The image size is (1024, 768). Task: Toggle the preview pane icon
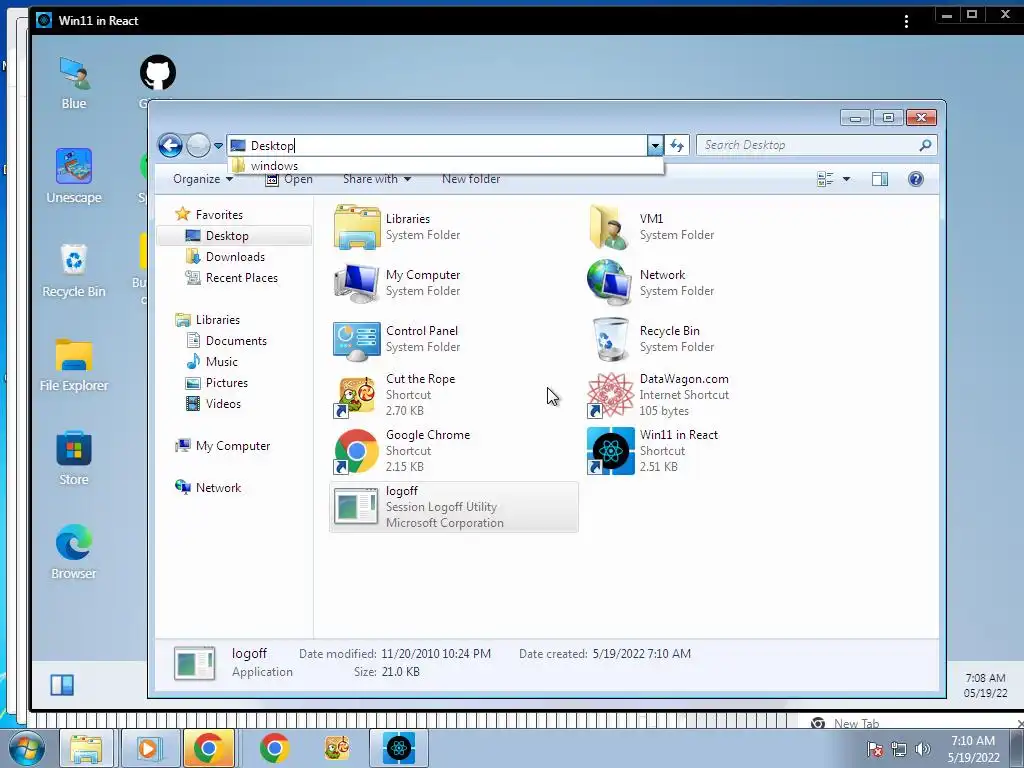(880, 179)
